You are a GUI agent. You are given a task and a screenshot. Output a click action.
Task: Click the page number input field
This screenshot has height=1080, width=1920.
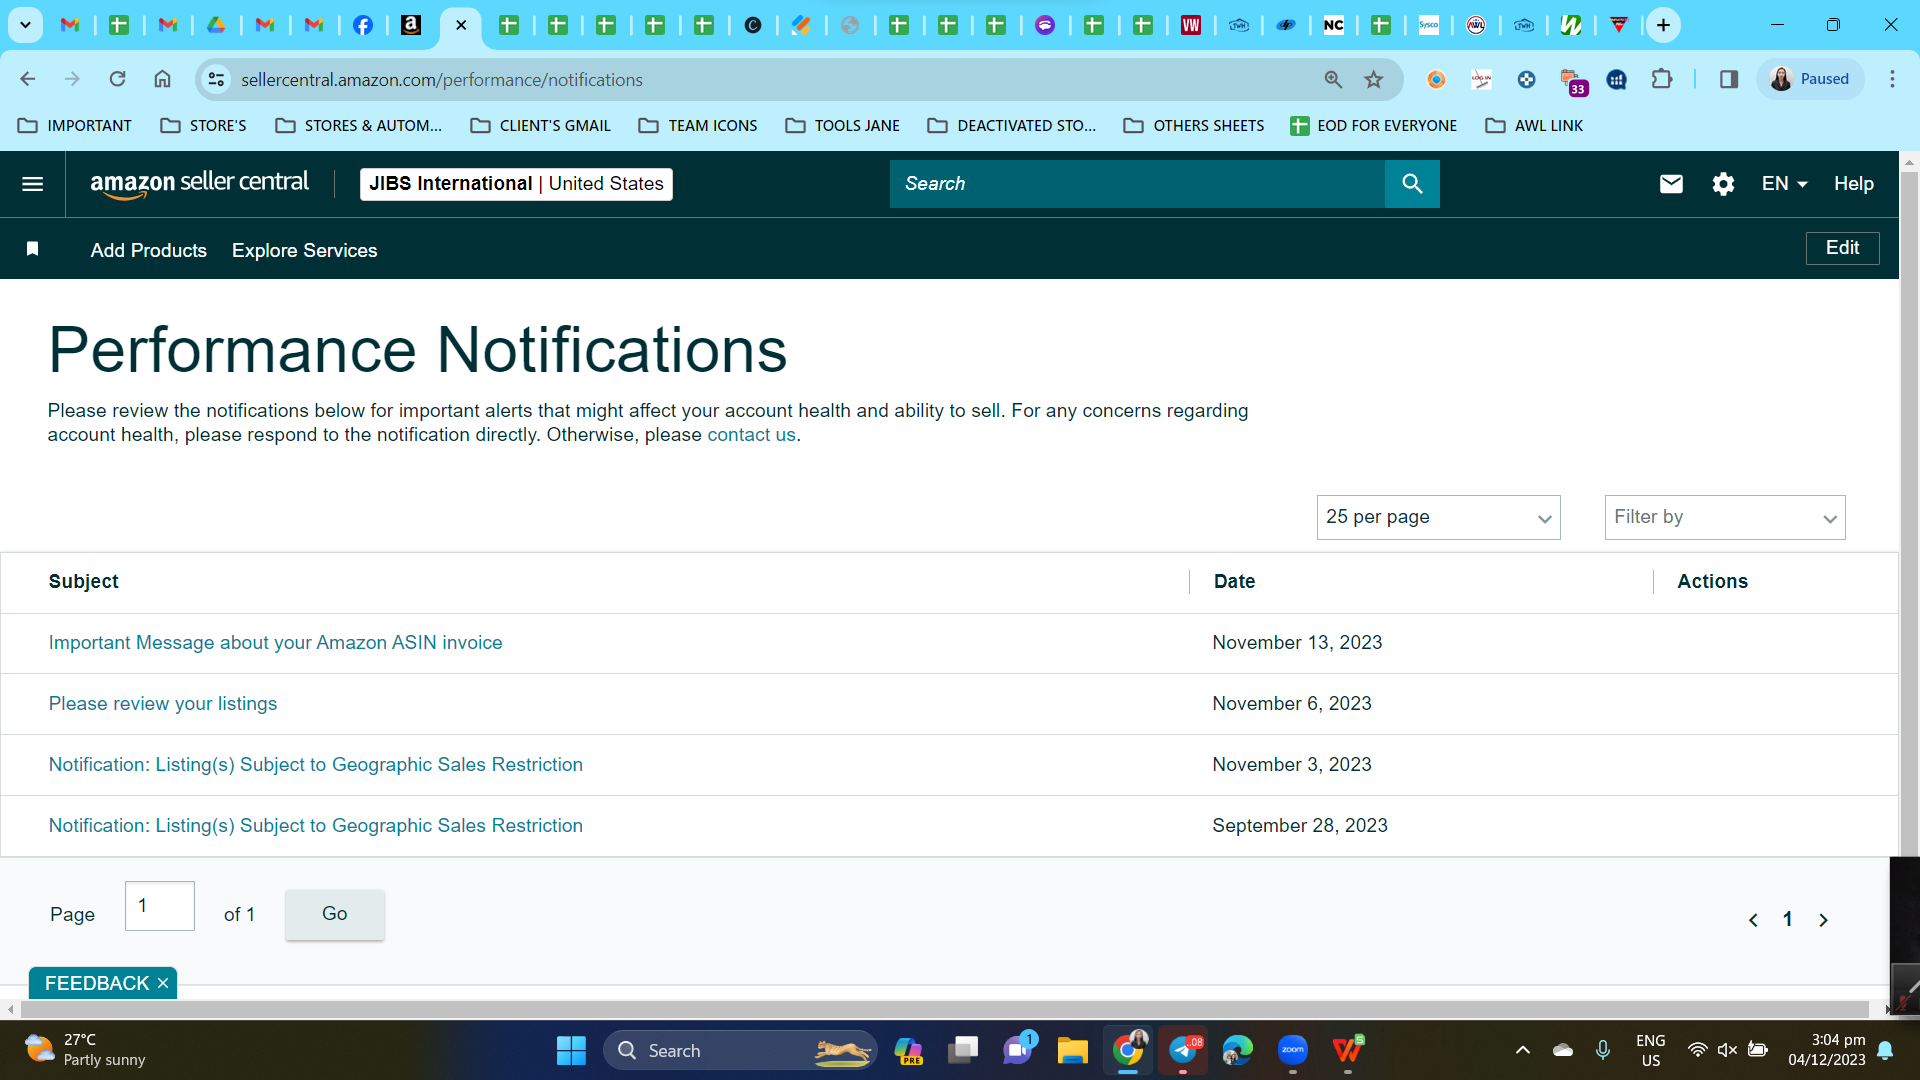[160, 906]
